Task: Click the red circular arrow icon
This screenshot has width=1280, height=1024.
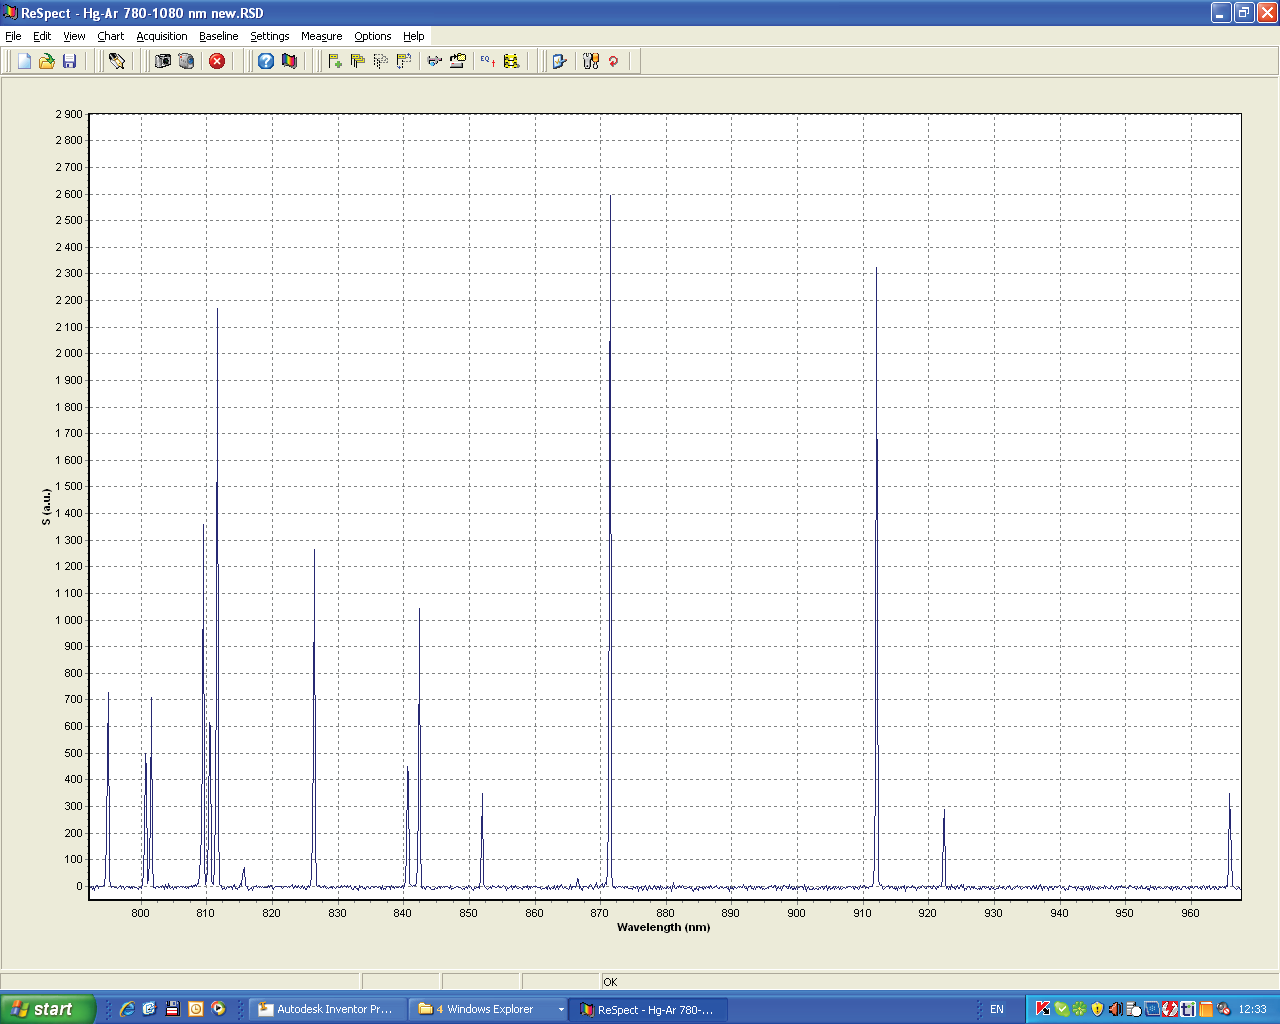Action: pos(614,61)
